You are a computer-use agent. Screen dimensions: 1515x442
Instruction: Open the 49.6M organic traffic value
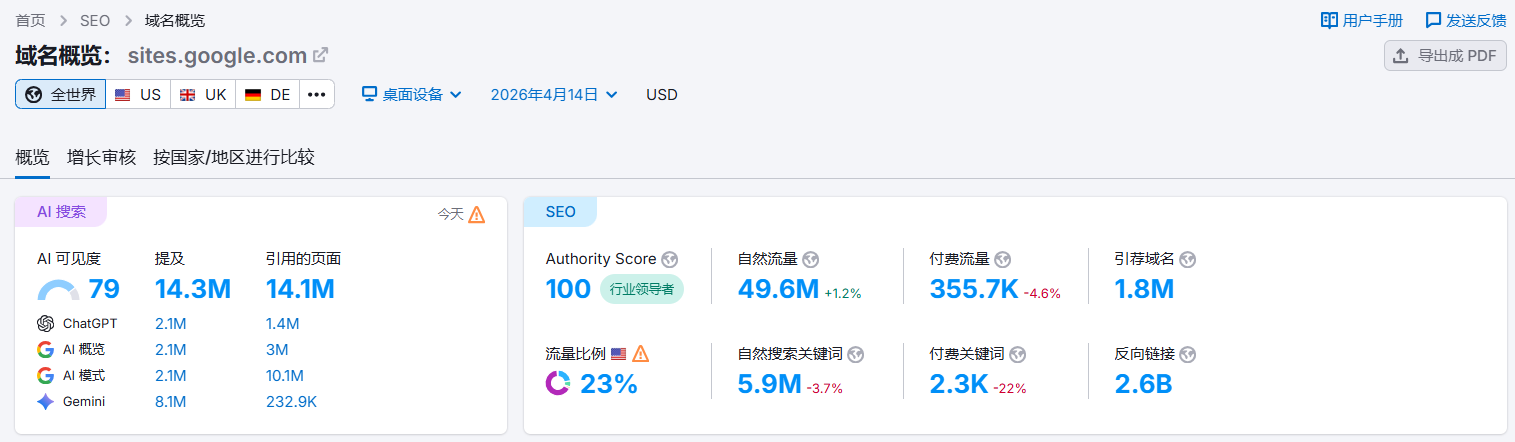pyautogui.click(x=779, y=289)
